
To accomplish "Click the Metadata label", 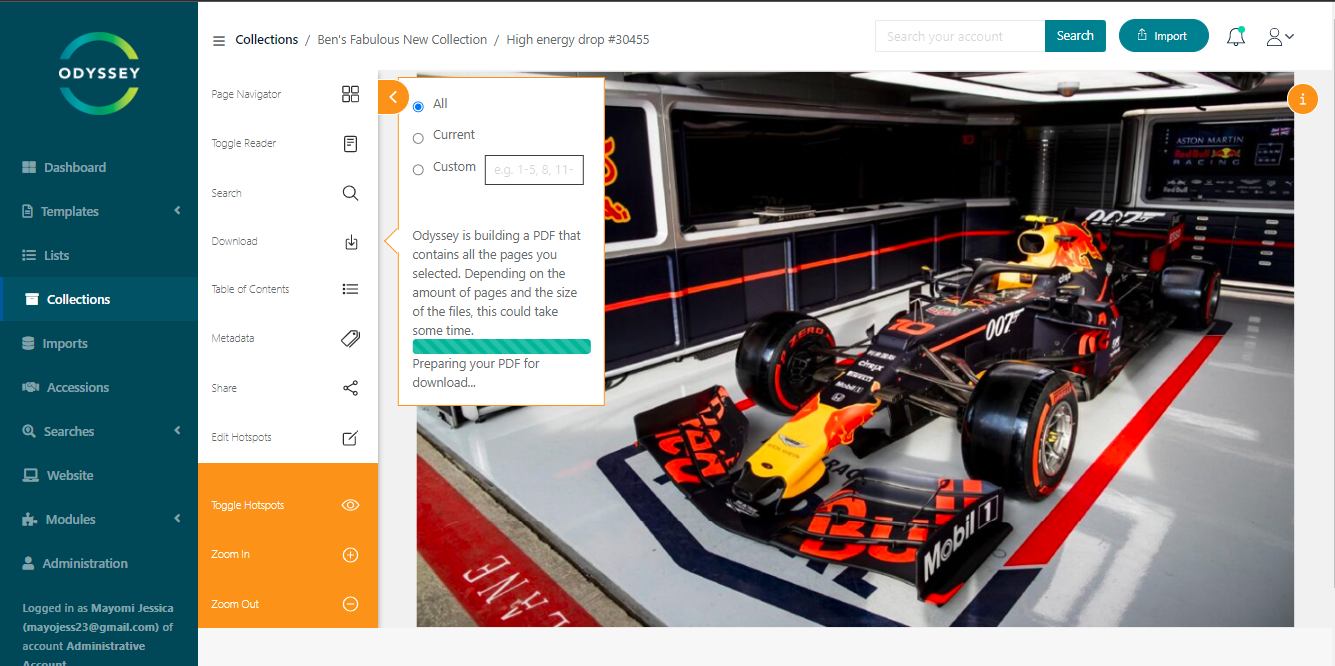I will 232,338.
